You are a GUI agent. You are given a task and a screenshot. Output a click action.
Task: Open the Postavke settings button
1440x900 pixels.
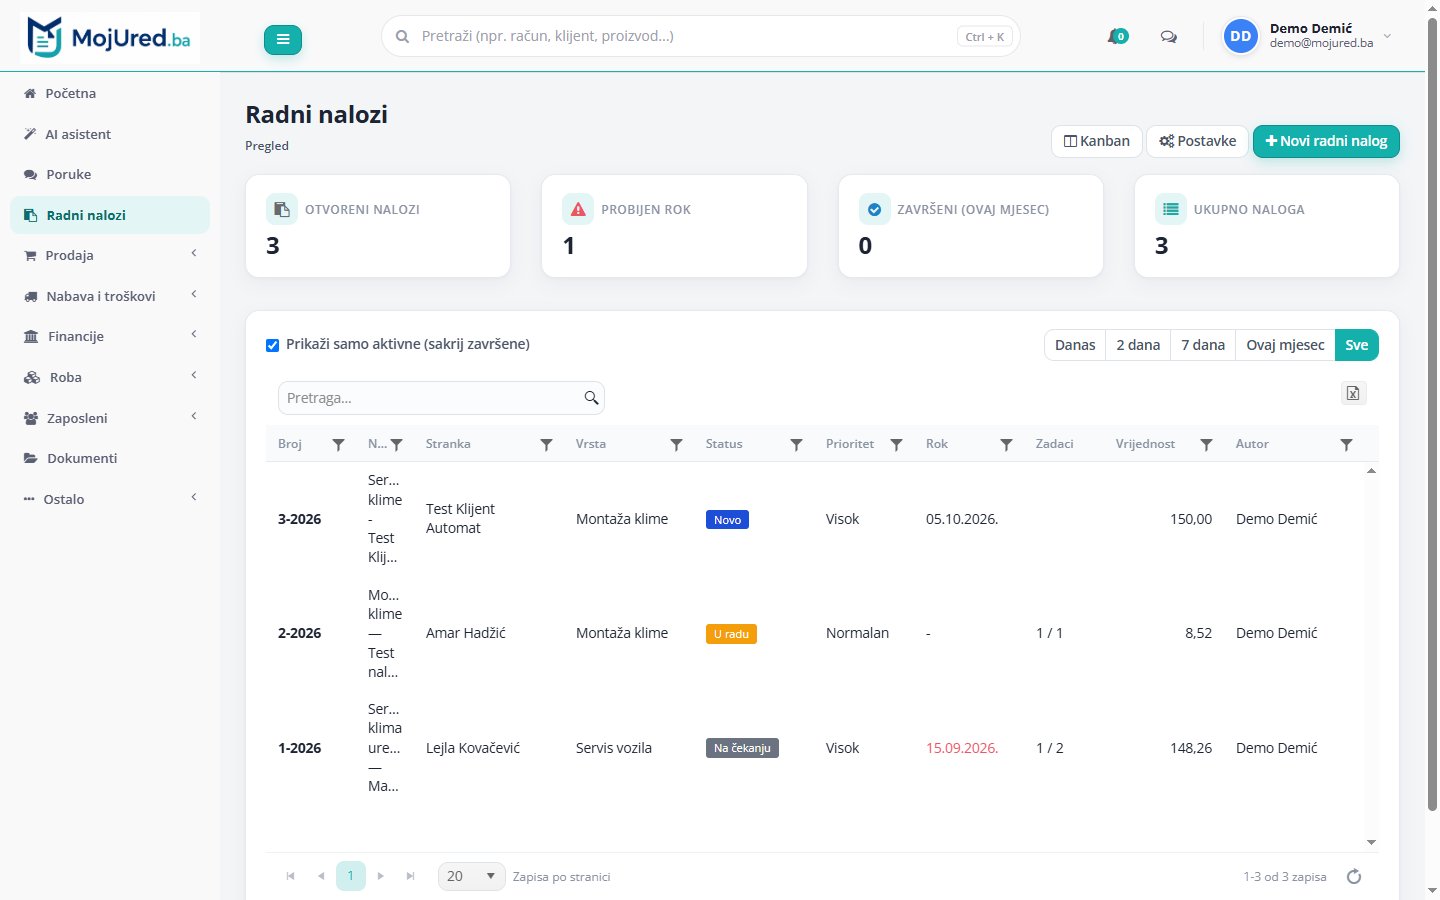click(x=1198, y=141)
